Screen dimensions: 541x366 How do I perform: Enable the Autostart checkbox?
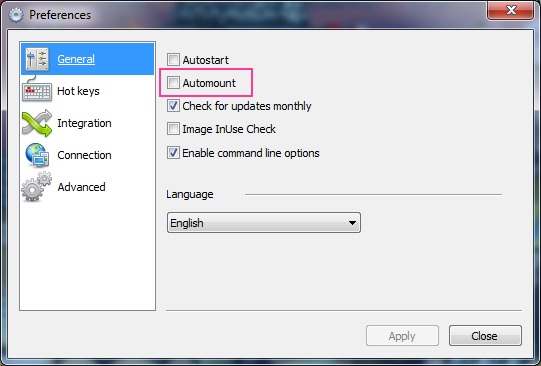pyautogui.click(x=173, y=59)
